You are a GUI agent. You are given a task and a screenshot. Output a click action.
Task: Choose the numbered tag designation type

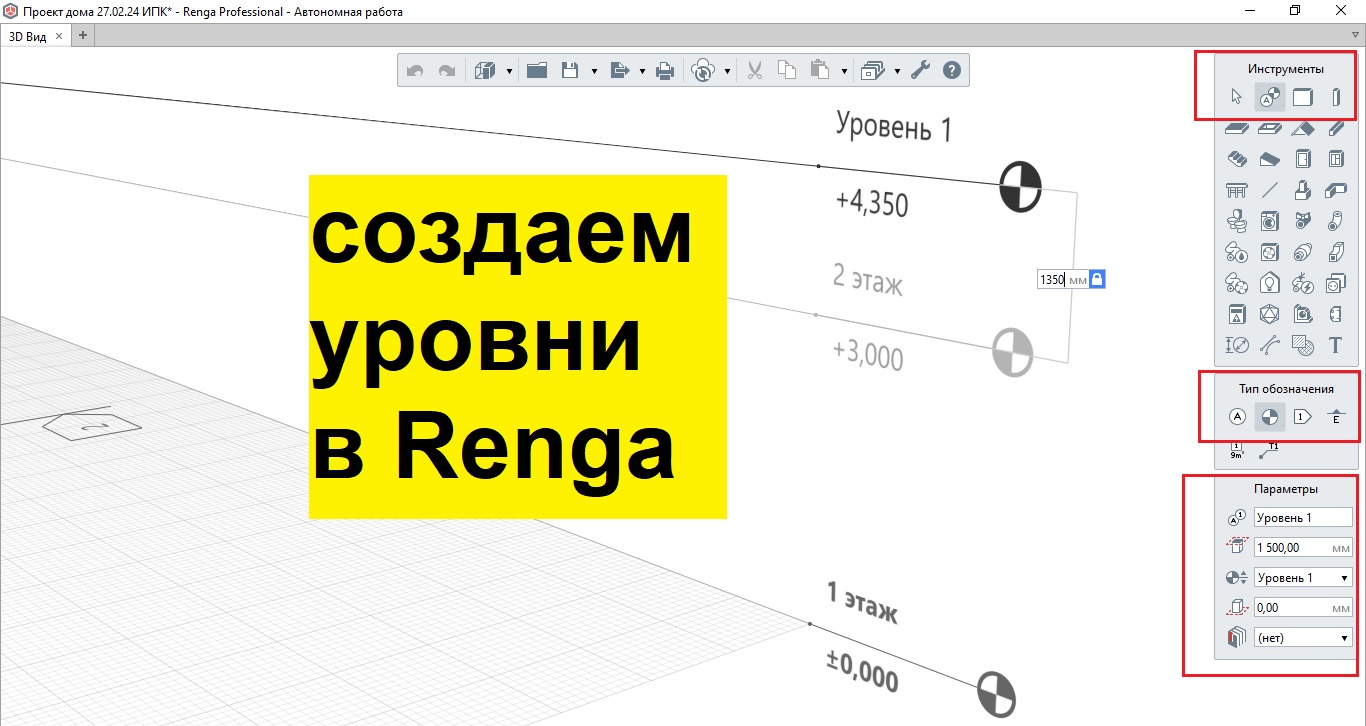1302,417
